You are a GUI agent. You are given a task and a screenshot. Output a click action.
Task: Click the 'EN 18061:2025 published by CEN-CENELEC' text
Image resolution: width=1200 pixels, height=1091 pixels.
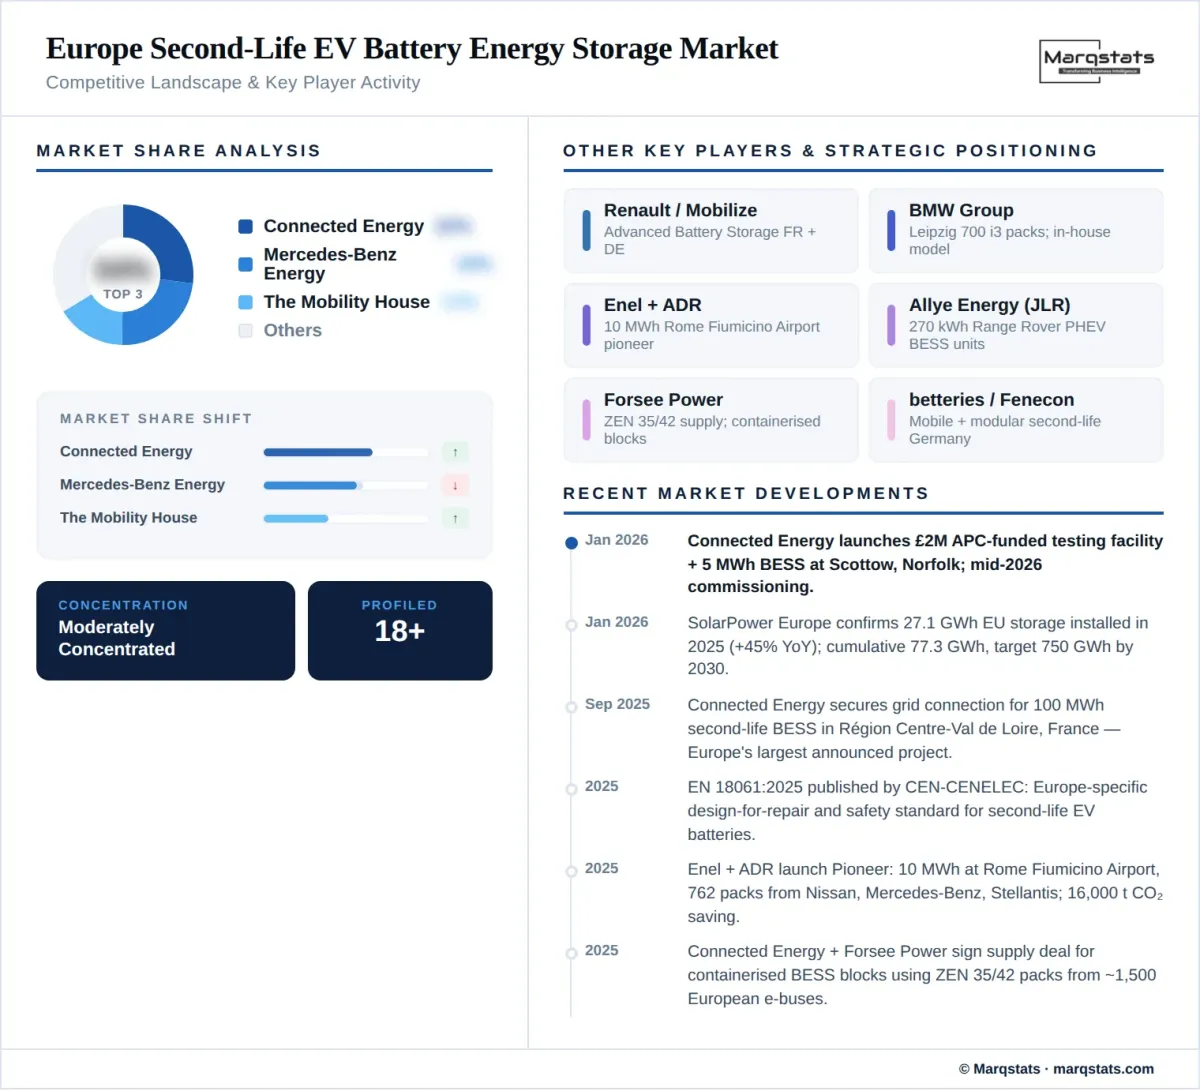coord(917,811)
